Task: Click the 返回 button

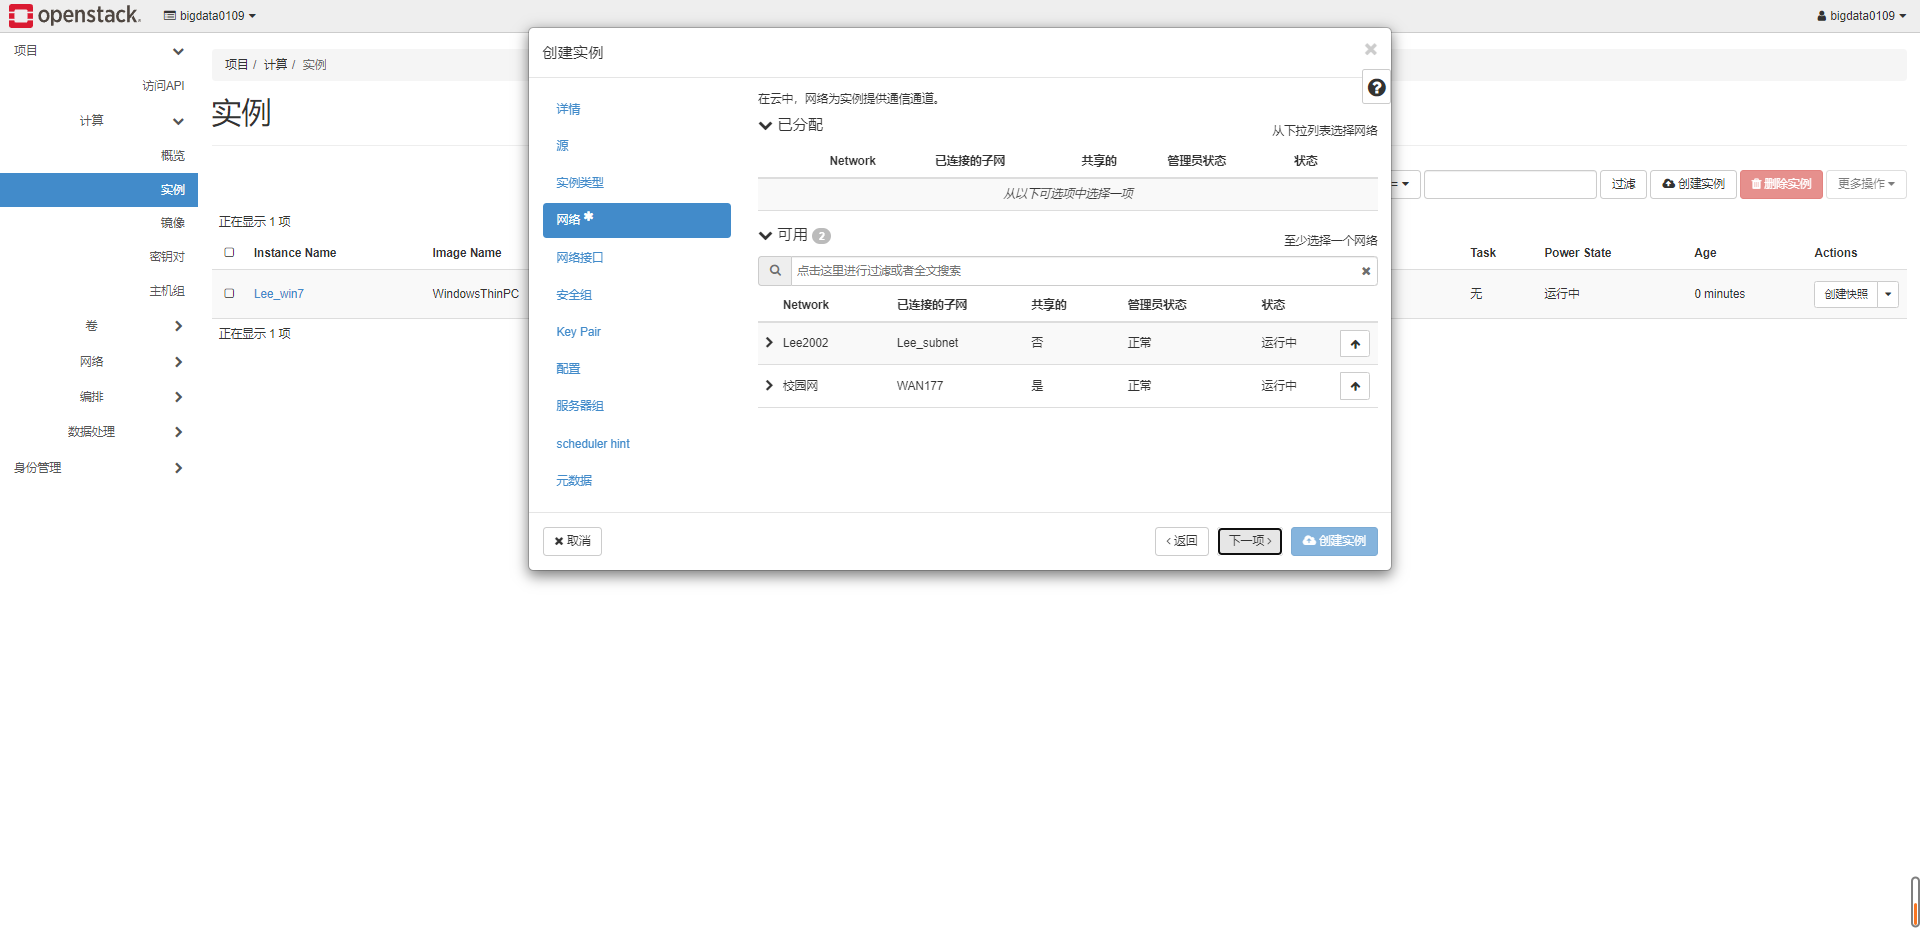Action: point(1182,541)
